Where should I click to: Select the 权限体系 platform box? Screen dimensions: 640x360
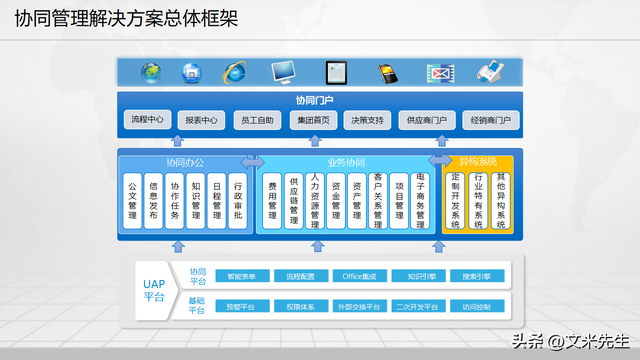click(301, 307)
